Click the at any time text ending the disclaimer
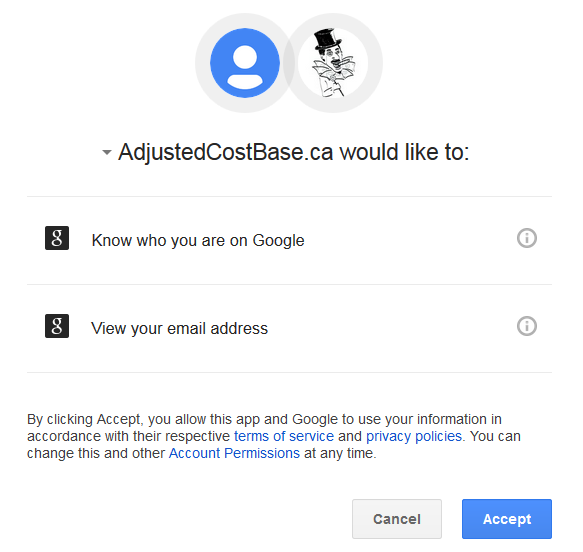The image size is (583, 552). click(x=340, y=453)
